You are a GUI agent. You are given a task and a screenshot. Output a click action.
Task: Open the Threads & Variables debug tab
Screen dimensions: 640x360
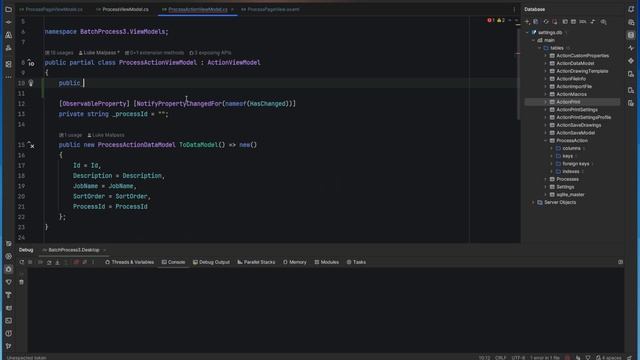pyautogui.click(x=129, y=262)
